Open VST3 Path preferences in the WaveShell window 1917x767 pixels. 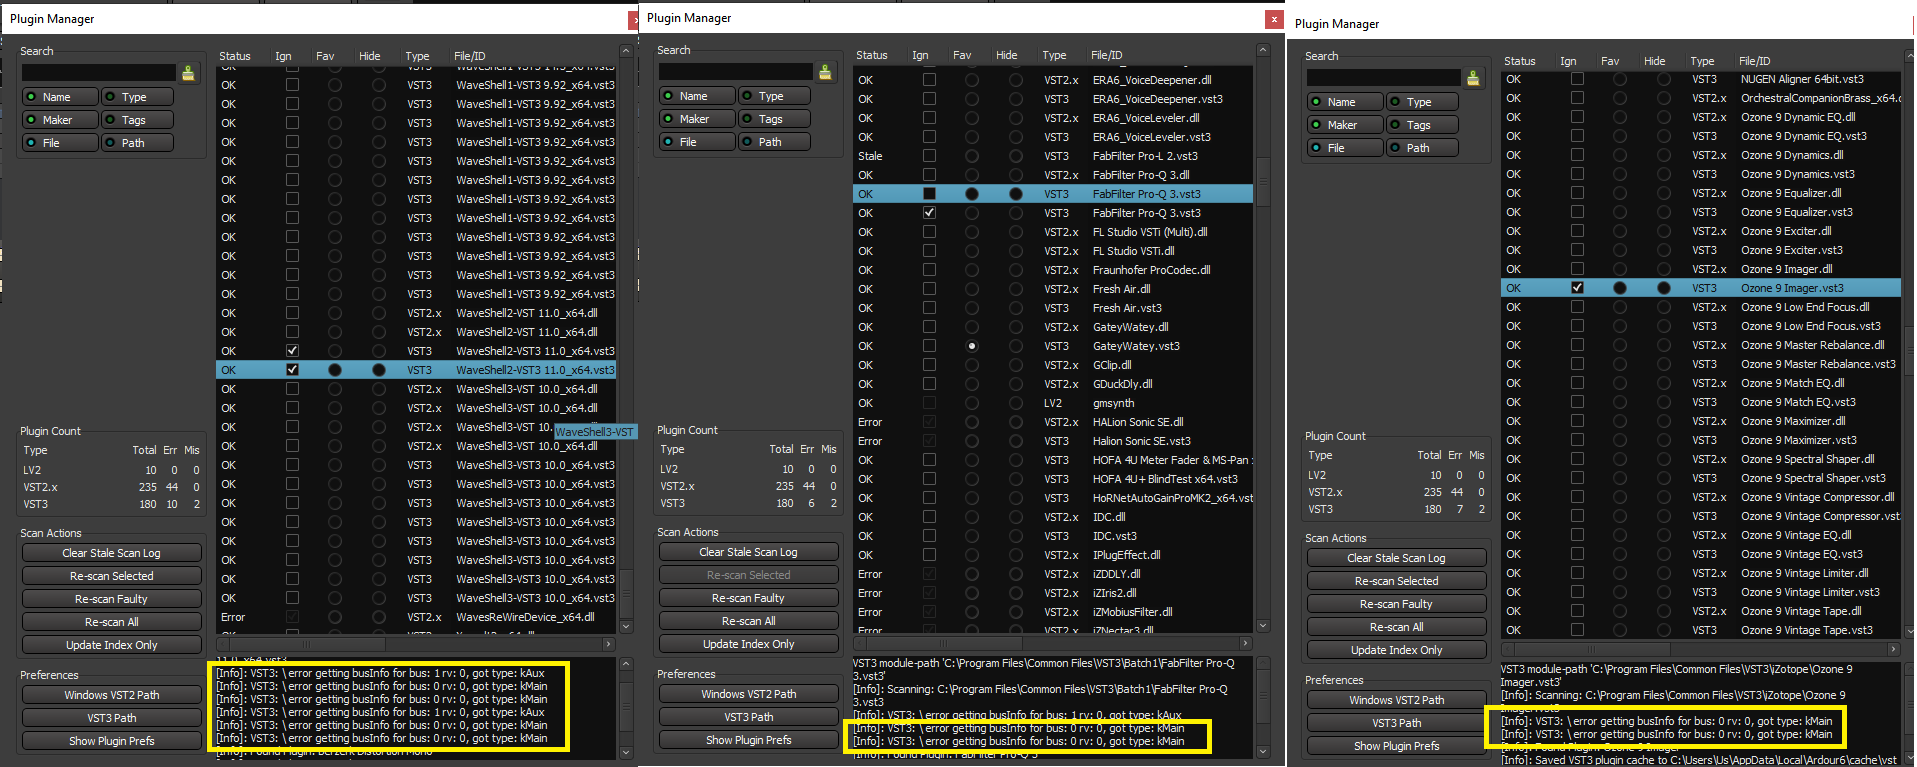pyautogui.click(x=112, y=718)
